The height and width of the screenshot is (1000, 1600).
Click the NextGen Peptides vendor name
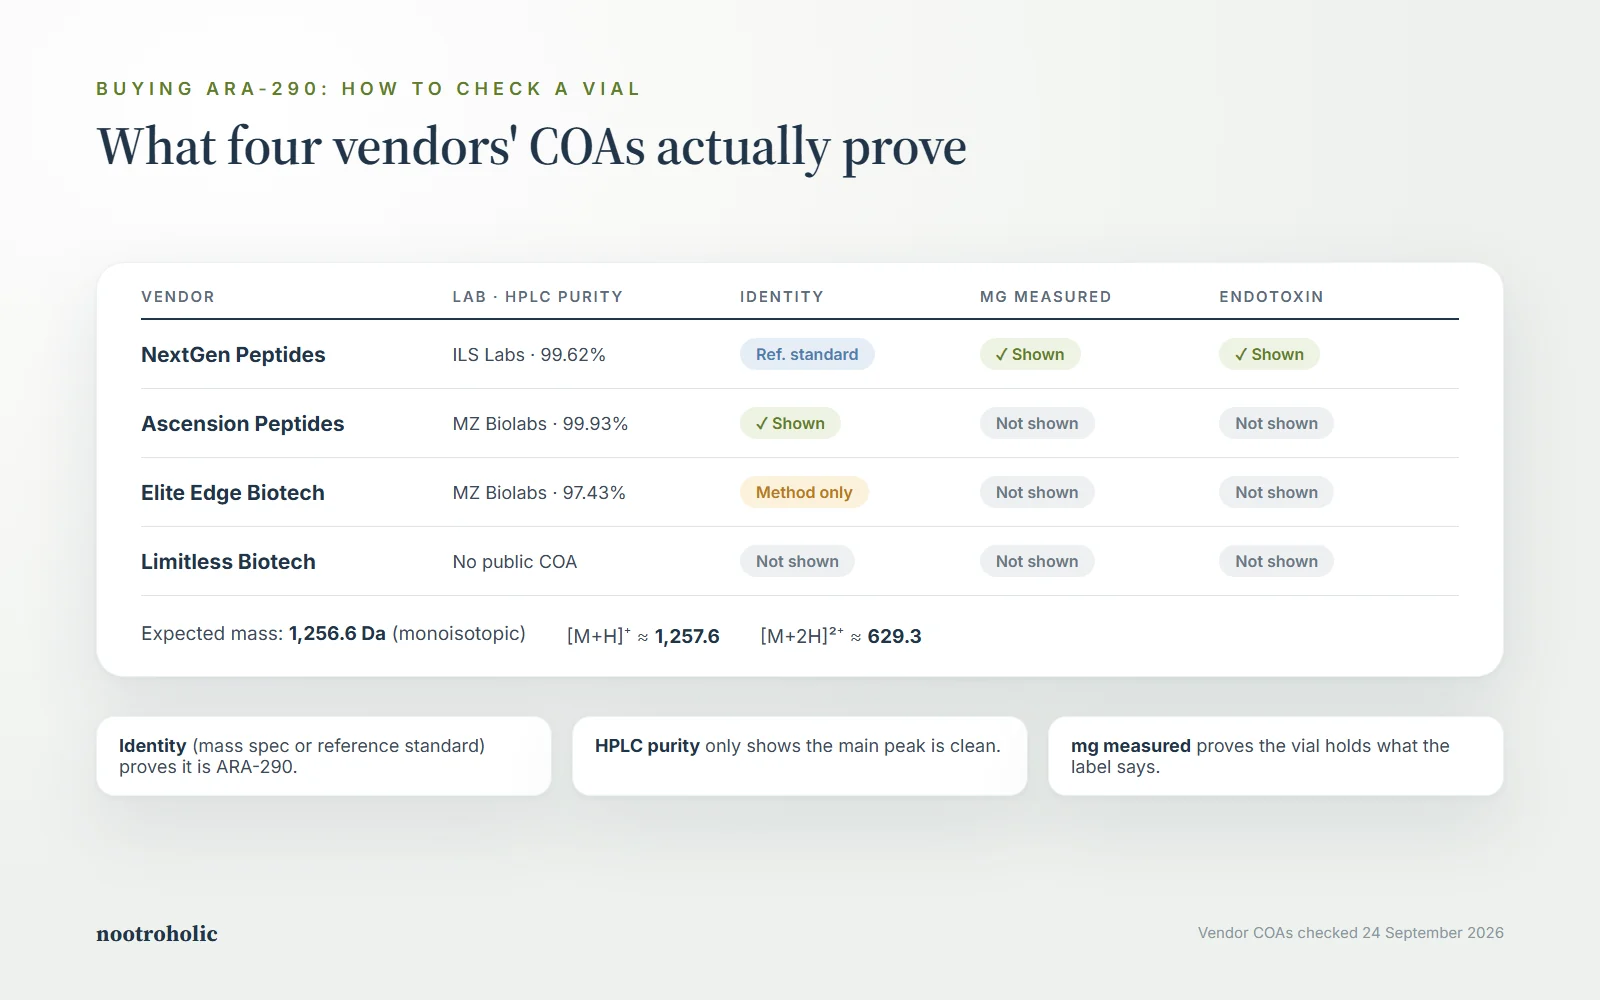[233, 355]
